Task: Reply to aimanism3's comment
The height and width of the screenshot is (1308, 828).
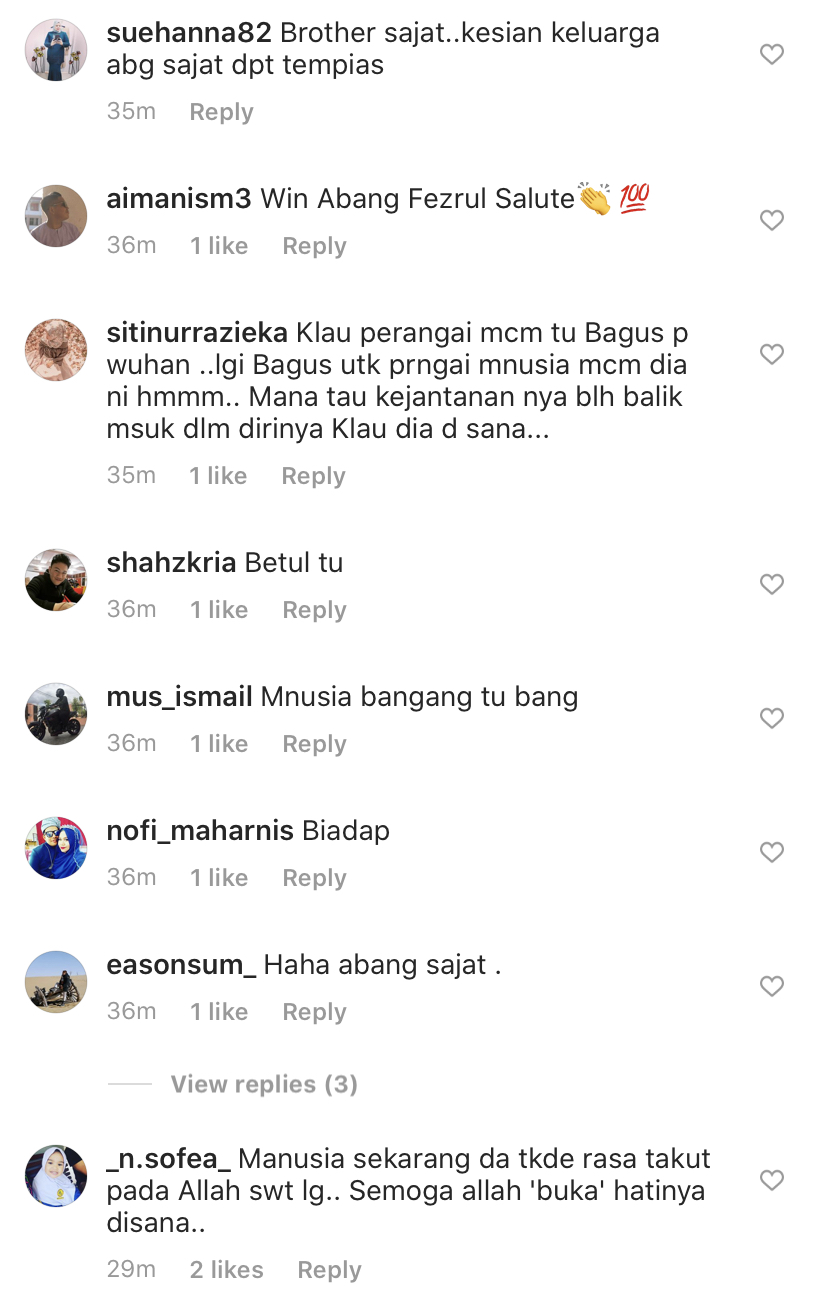Action: coord(314,246)
